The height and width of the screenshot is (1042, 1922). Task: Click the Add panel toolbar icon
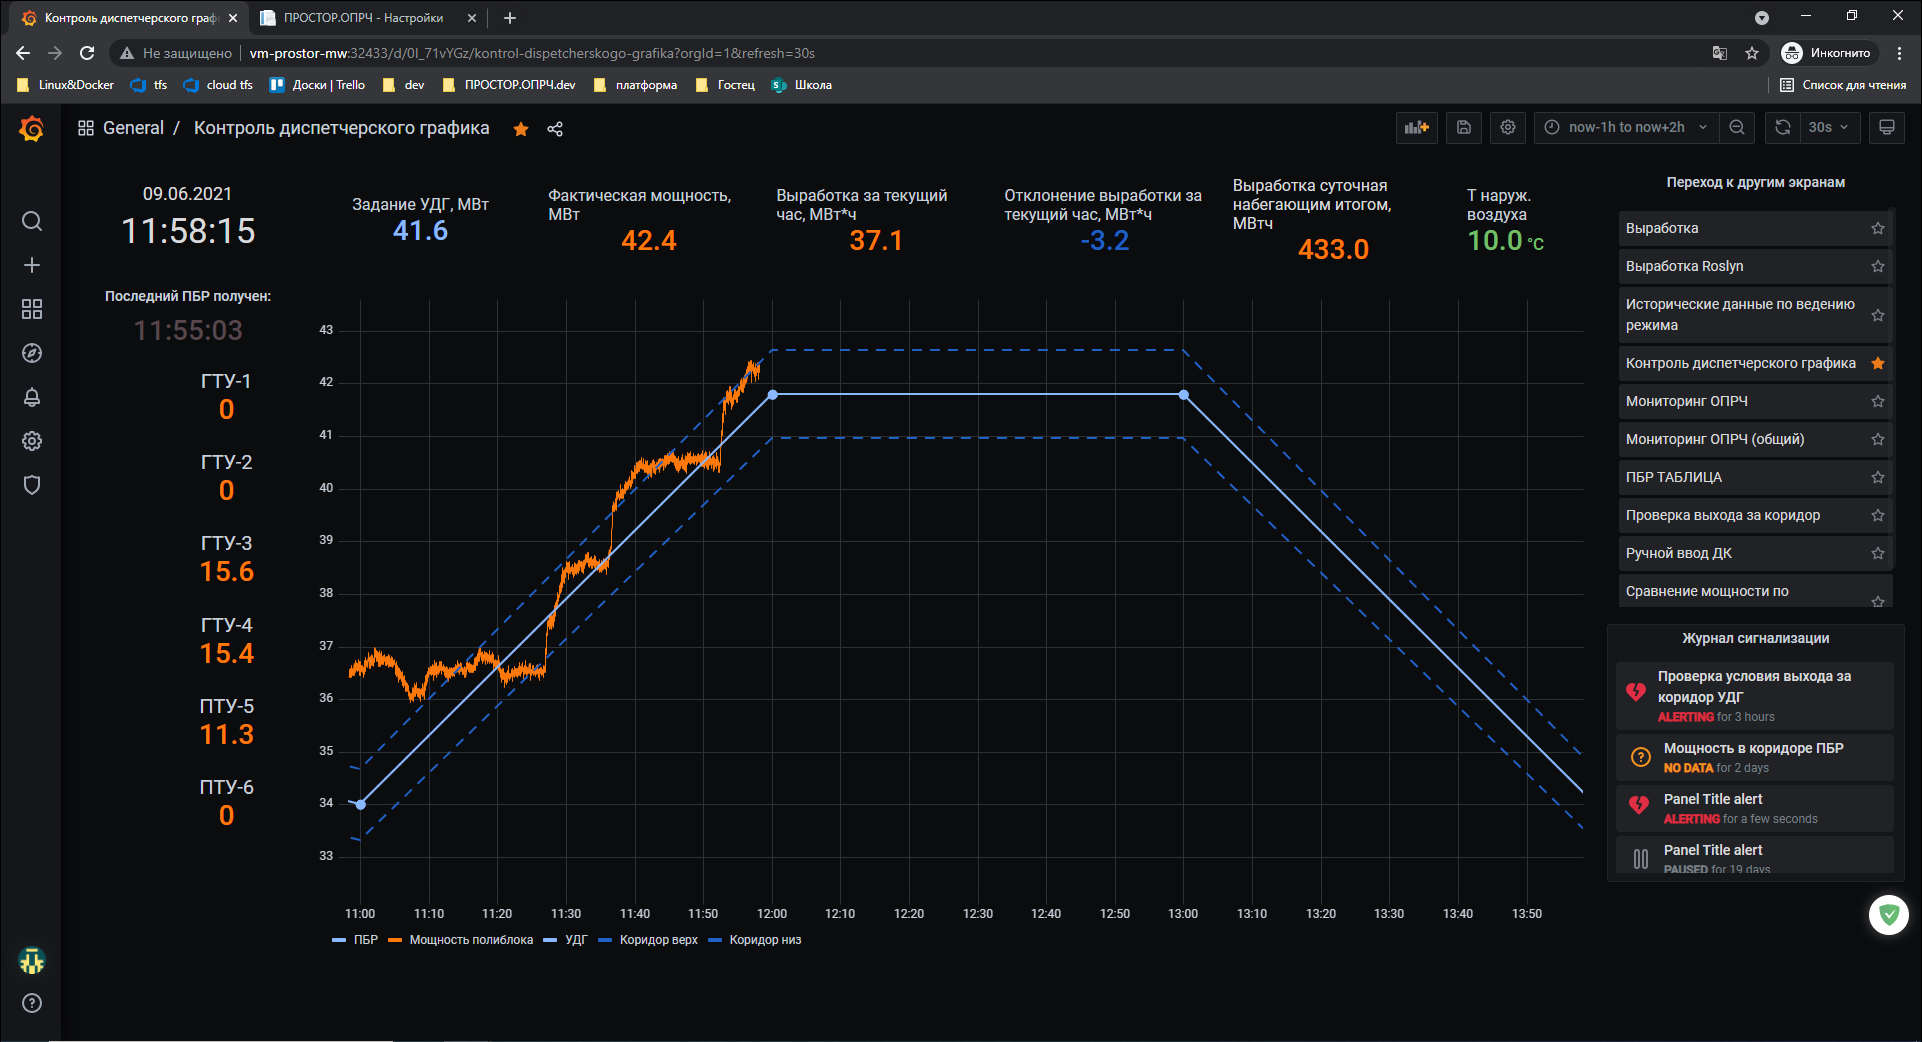click(1416, 128)
